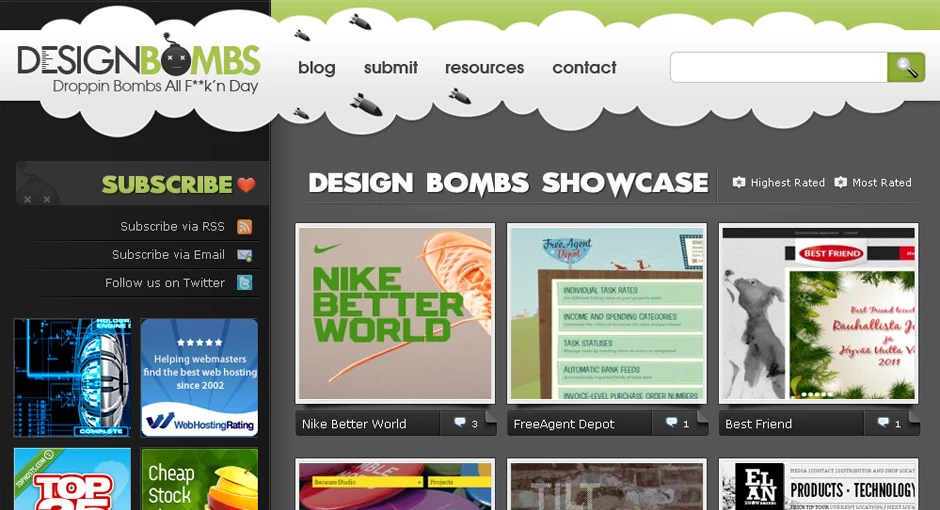This screenshot has height=510, width=940.
Task: Click the Twitter bird icon
Action: tap(244, 282)
